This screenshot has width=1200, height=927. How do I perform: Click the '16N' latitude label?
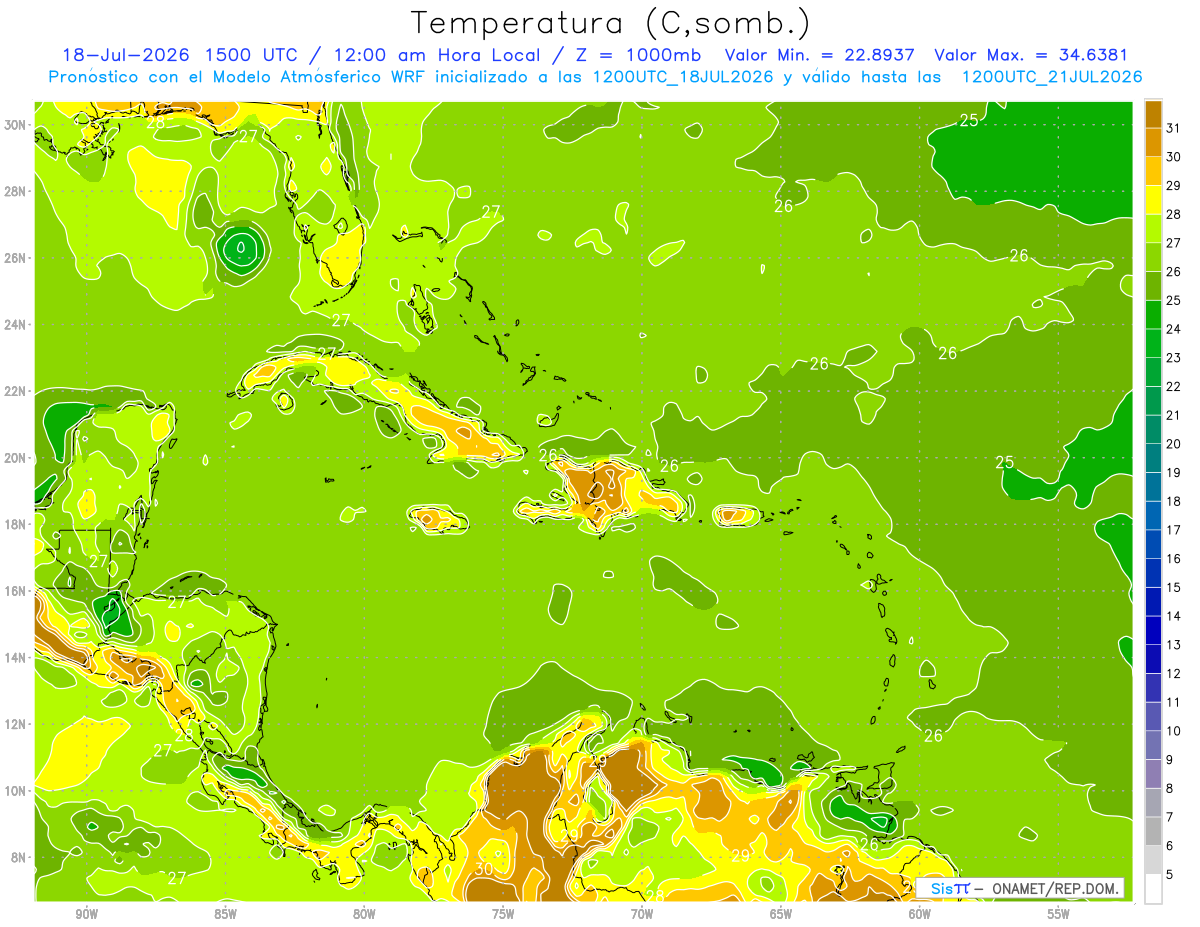click(16, 591)
